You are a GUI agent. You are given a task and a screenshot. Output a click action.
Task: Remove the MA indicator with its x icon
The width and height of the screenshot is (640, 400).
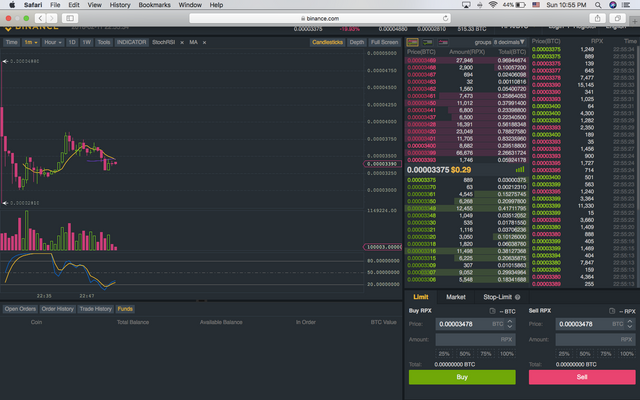point(204,42)
